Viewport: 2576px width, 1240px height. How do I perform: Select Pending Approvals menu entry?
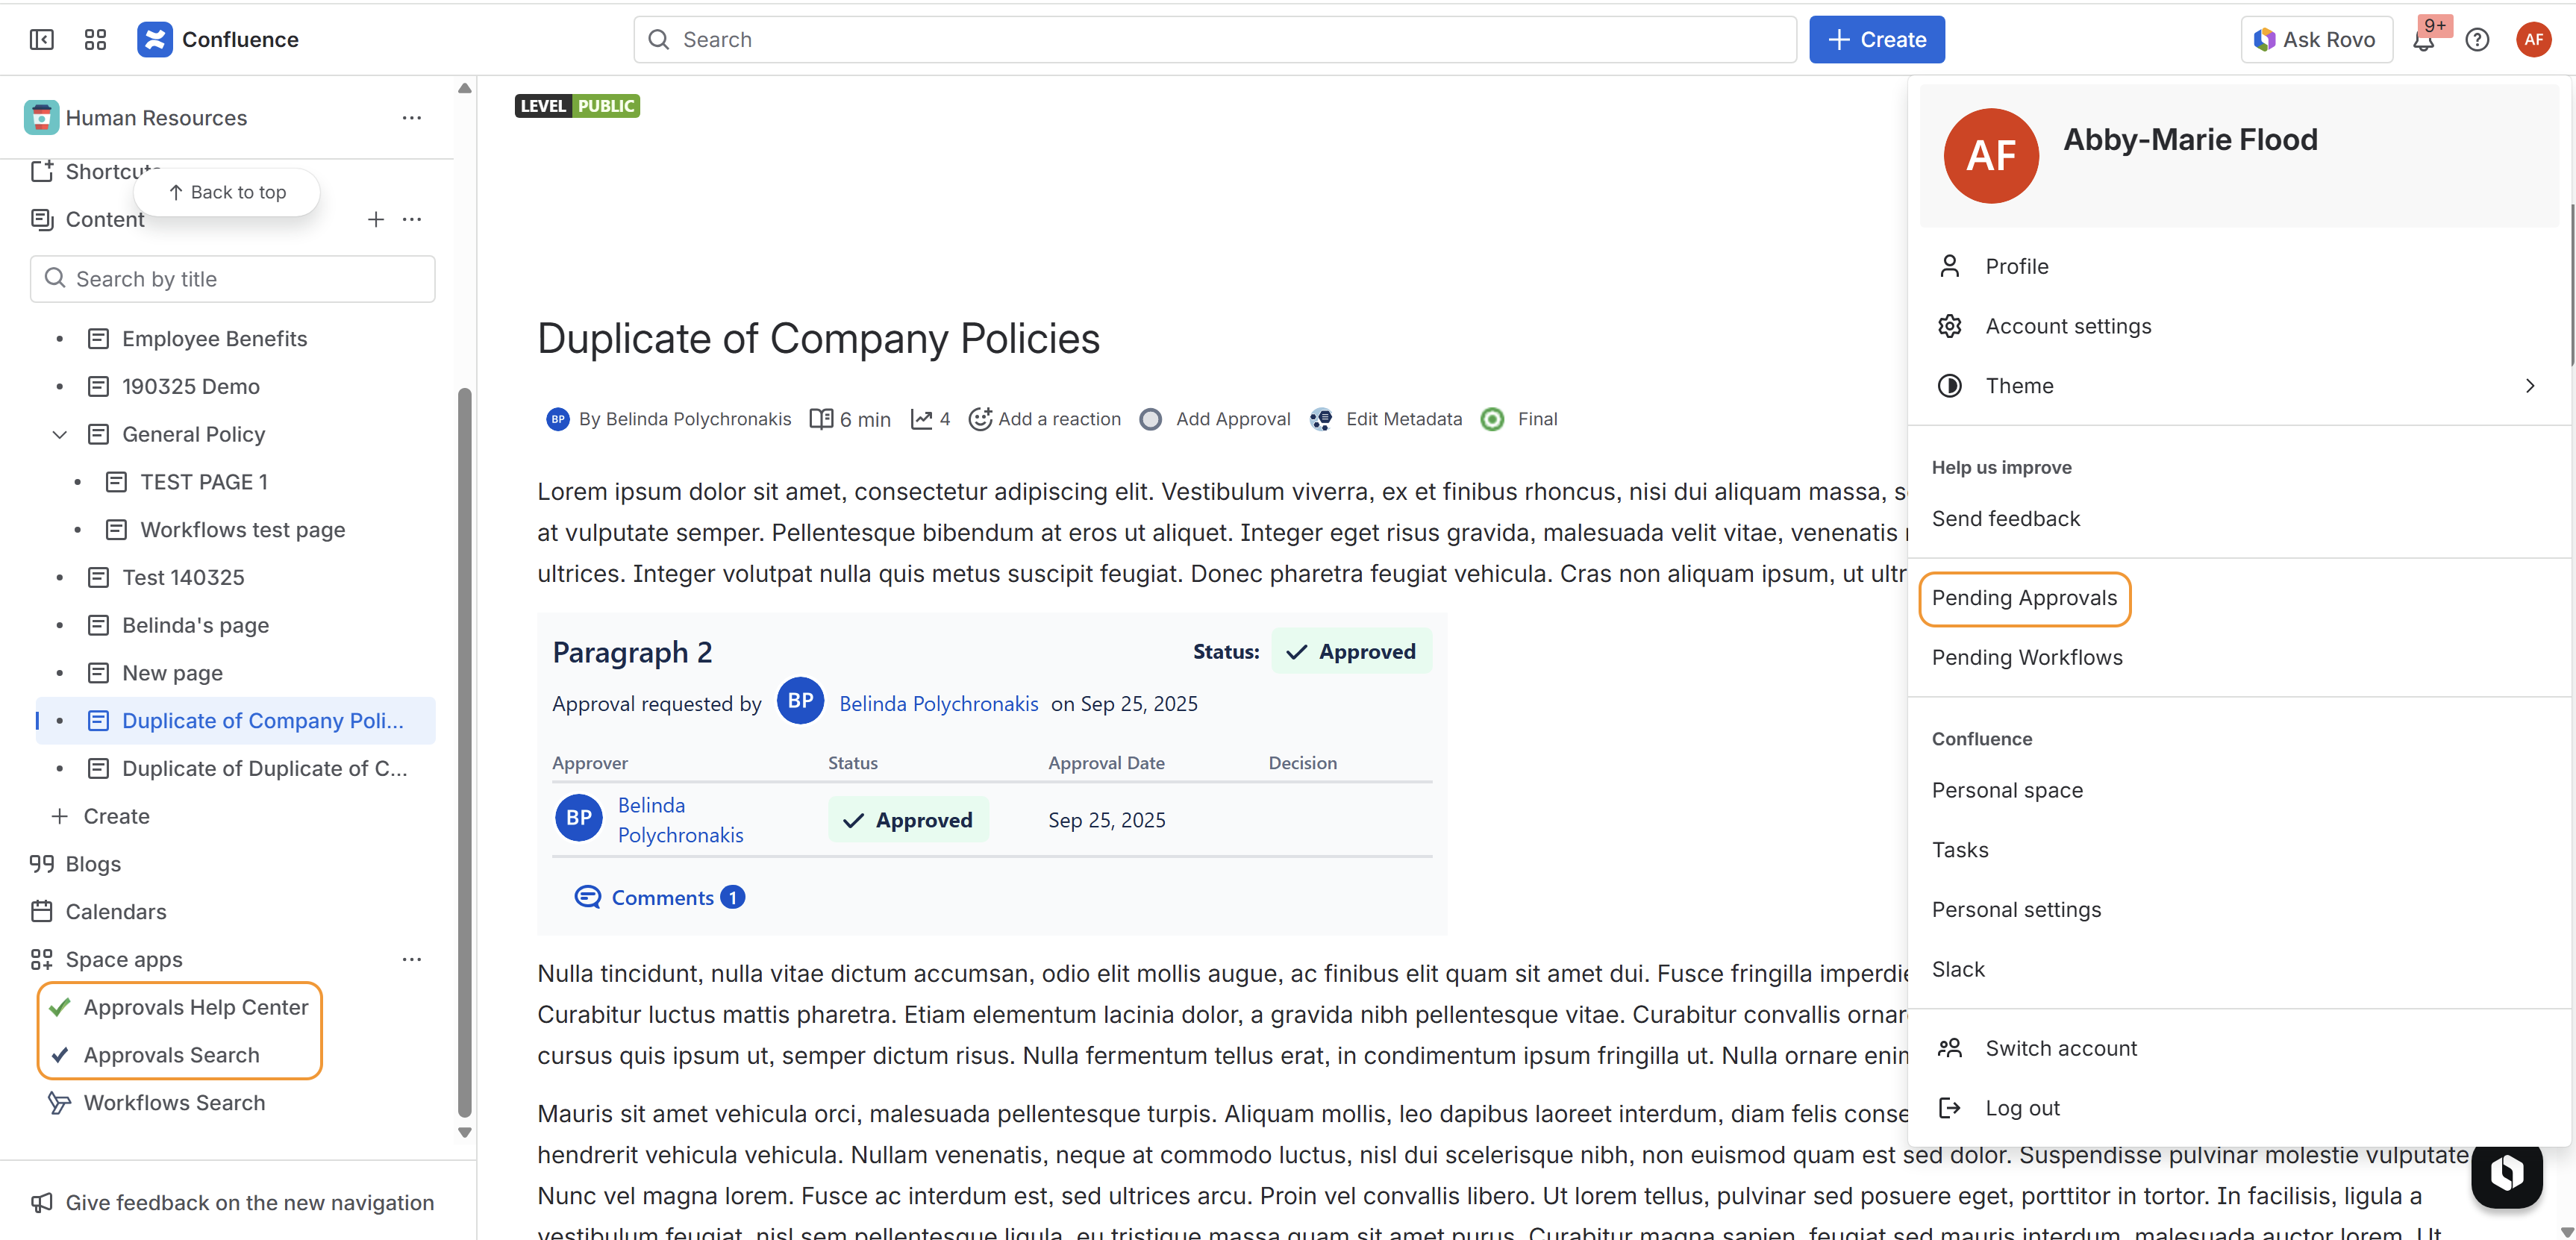click(x=2024, y=598)
